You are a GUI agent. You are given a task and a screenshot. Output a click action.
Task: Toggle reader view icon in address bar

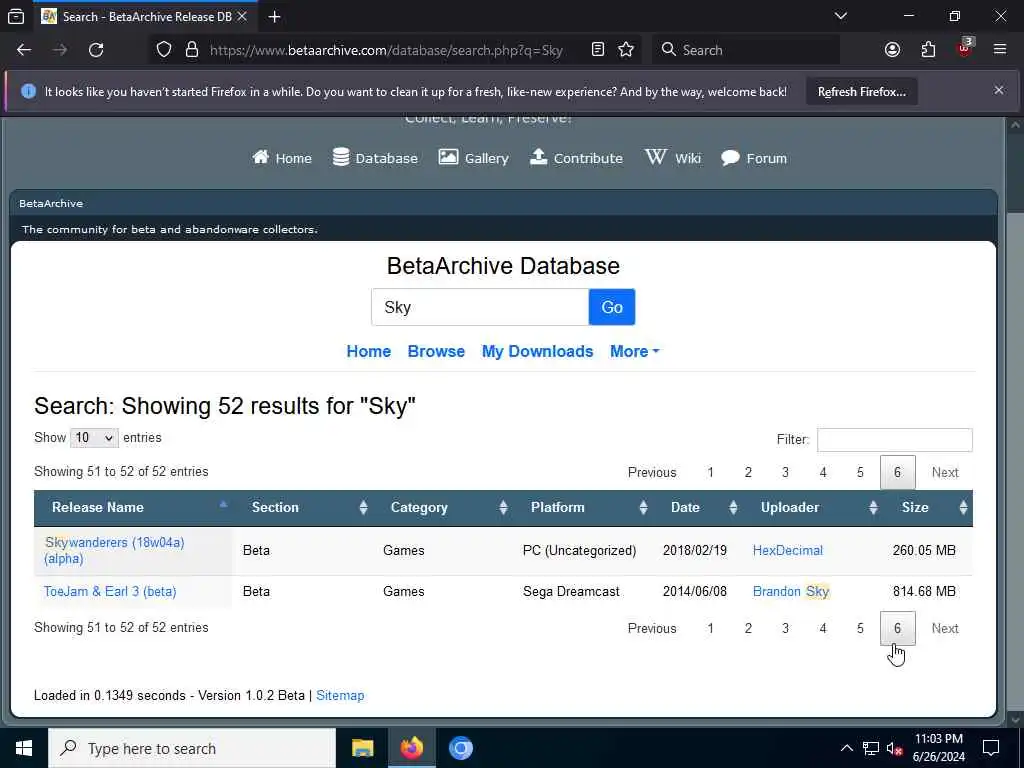(598, 50)
